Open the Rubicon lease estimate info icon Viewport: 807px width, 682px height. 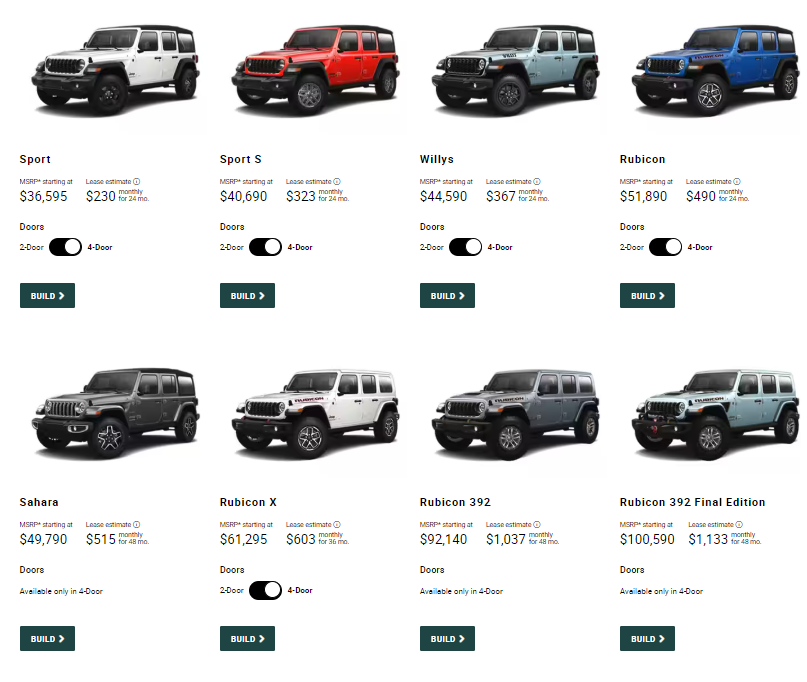(x=736, y=182)
